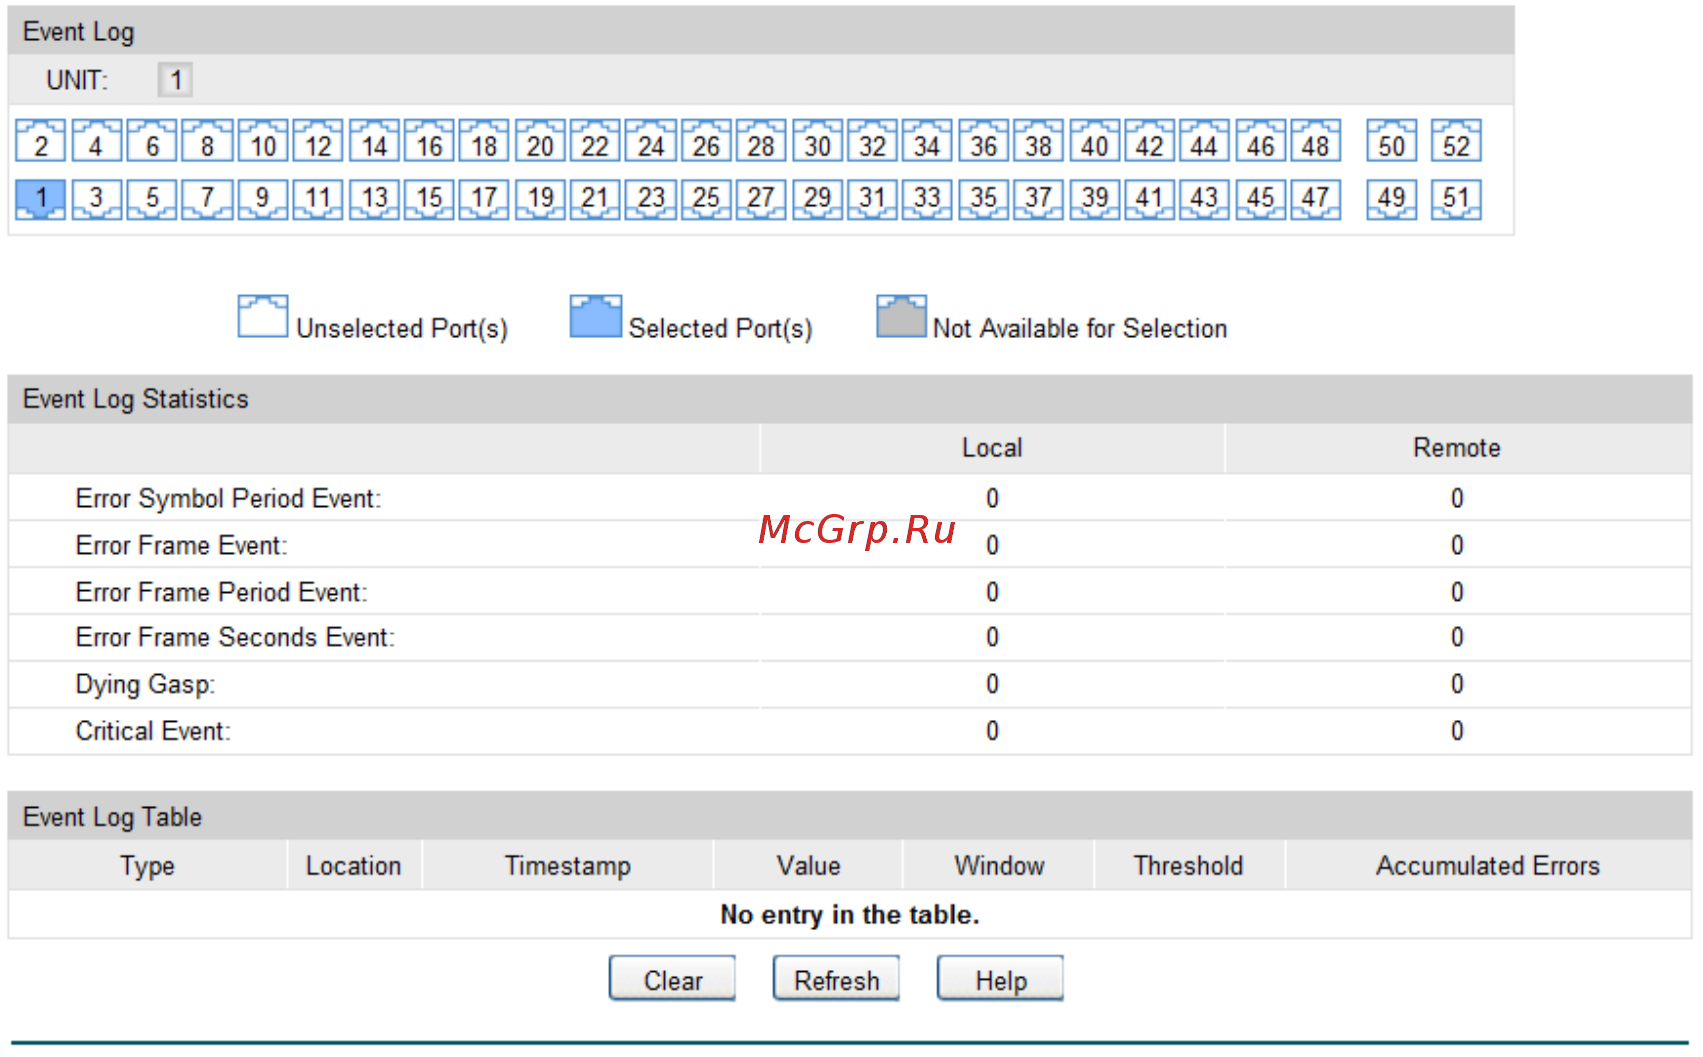The width and height of the screenshot is (1703, 1057).
Task: Open the Help button
Action: 1000,979
